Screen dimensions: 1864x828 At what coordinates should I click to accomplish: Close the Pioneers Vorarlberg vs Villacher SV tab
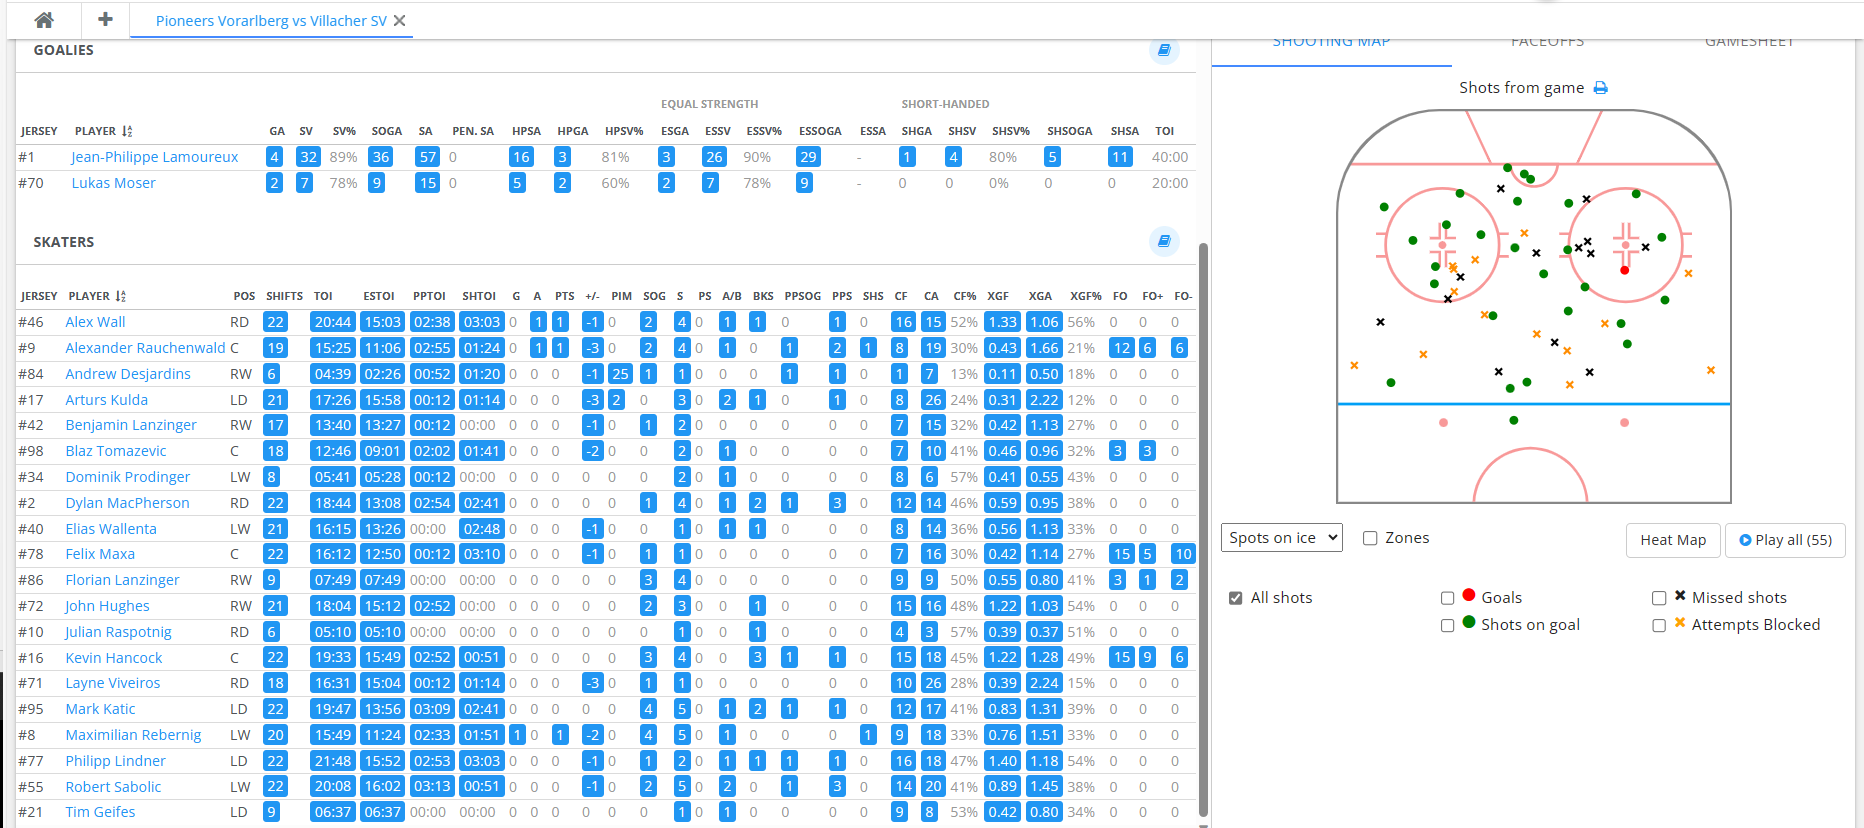point(400,21)
